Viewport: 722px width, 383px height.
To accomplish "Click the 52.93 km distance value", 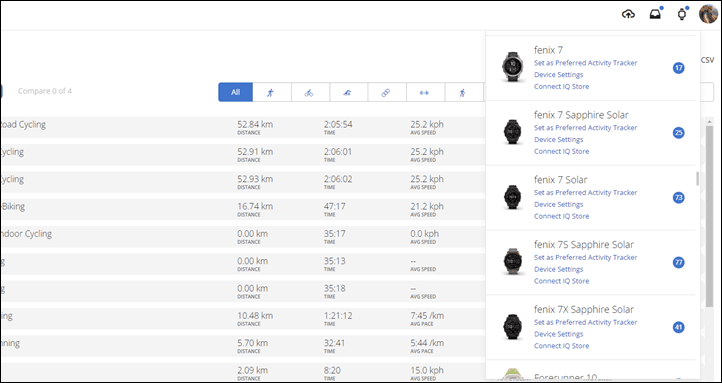I will pos(255,179).
